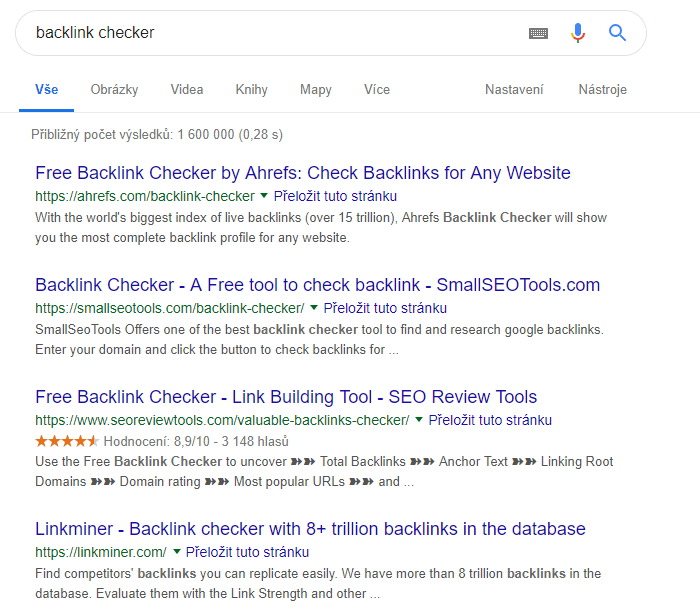Open the Nástroje search tools

(603, 90)
